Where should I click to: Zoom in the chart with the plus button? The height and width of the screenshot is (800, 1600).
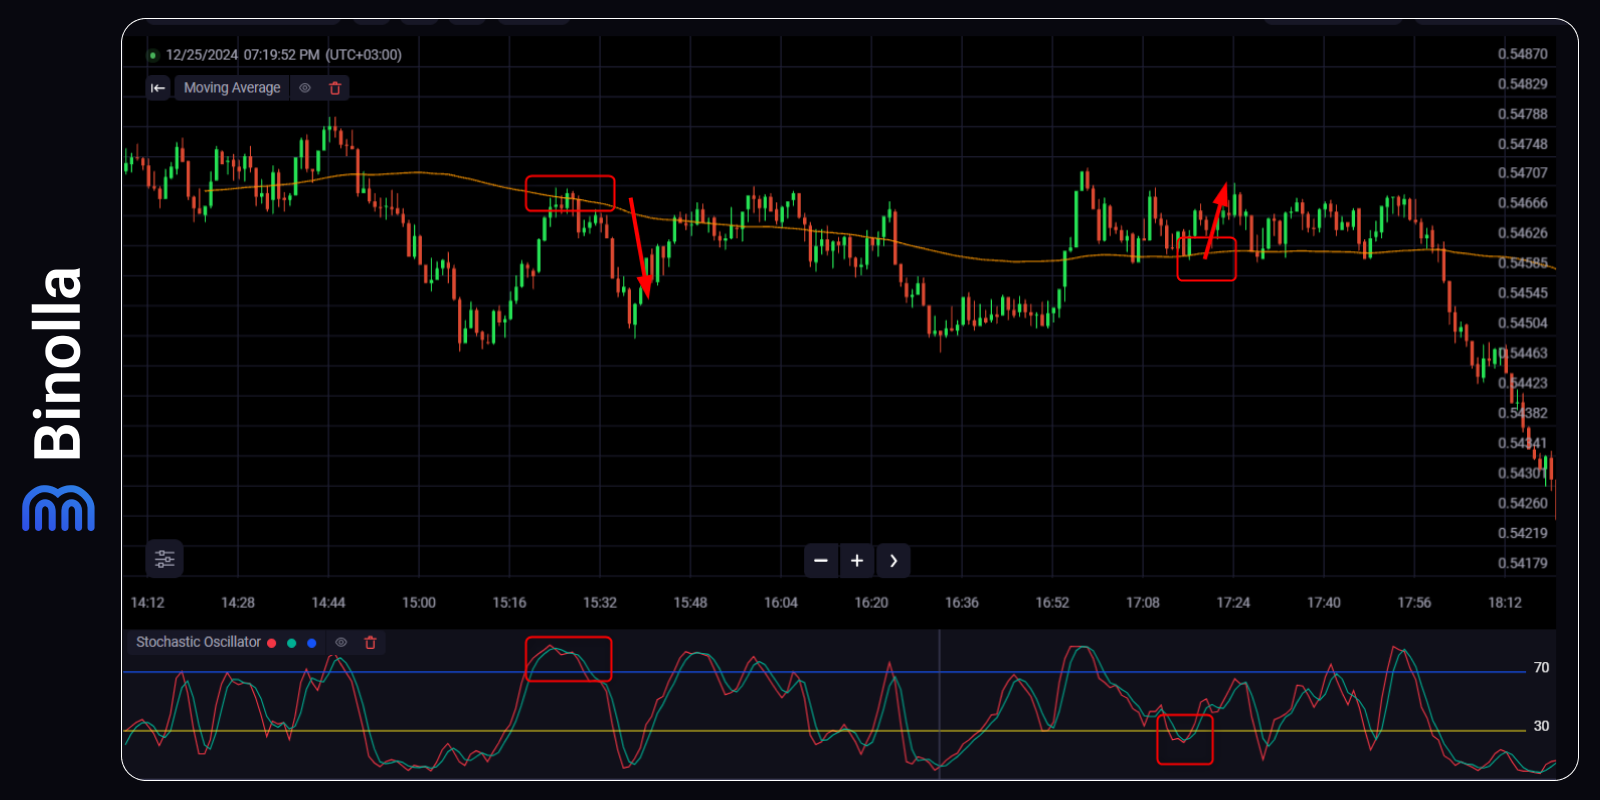point(857,561)
